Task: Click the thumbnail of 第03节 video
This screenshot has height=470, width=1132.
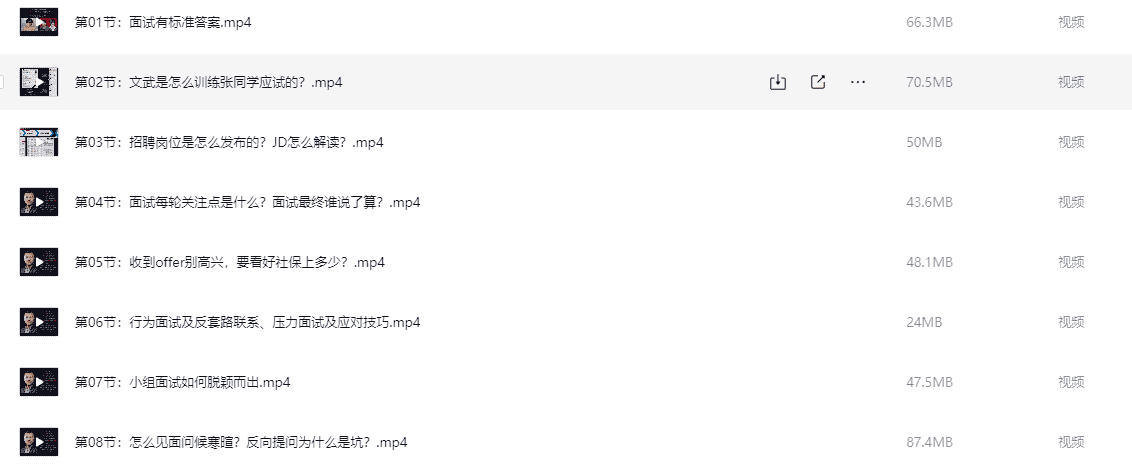Action: (39, 142)
